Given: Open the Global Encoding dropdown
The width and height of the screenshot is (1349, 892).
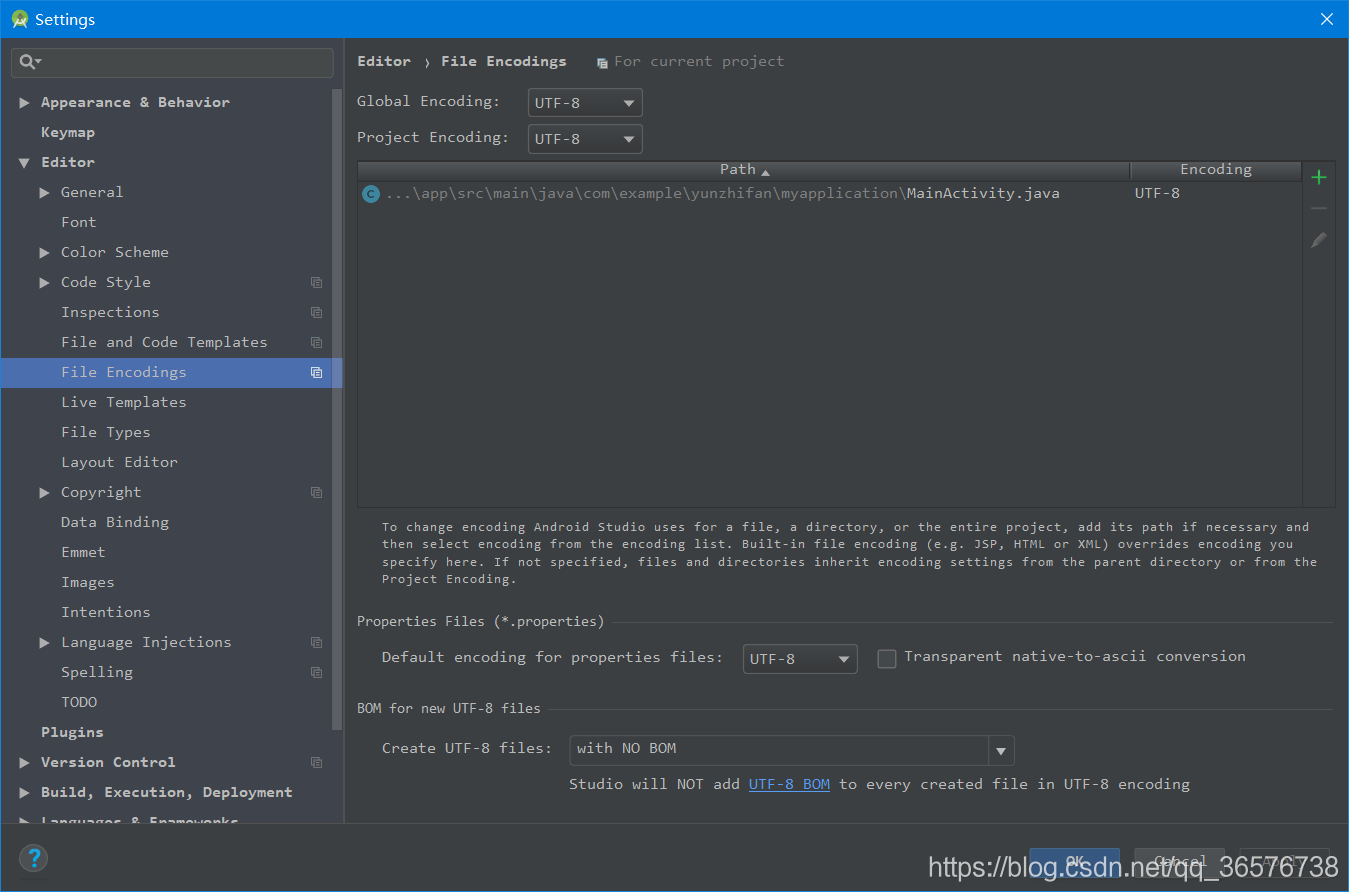Looking at the screenshot, I should 585,103.
